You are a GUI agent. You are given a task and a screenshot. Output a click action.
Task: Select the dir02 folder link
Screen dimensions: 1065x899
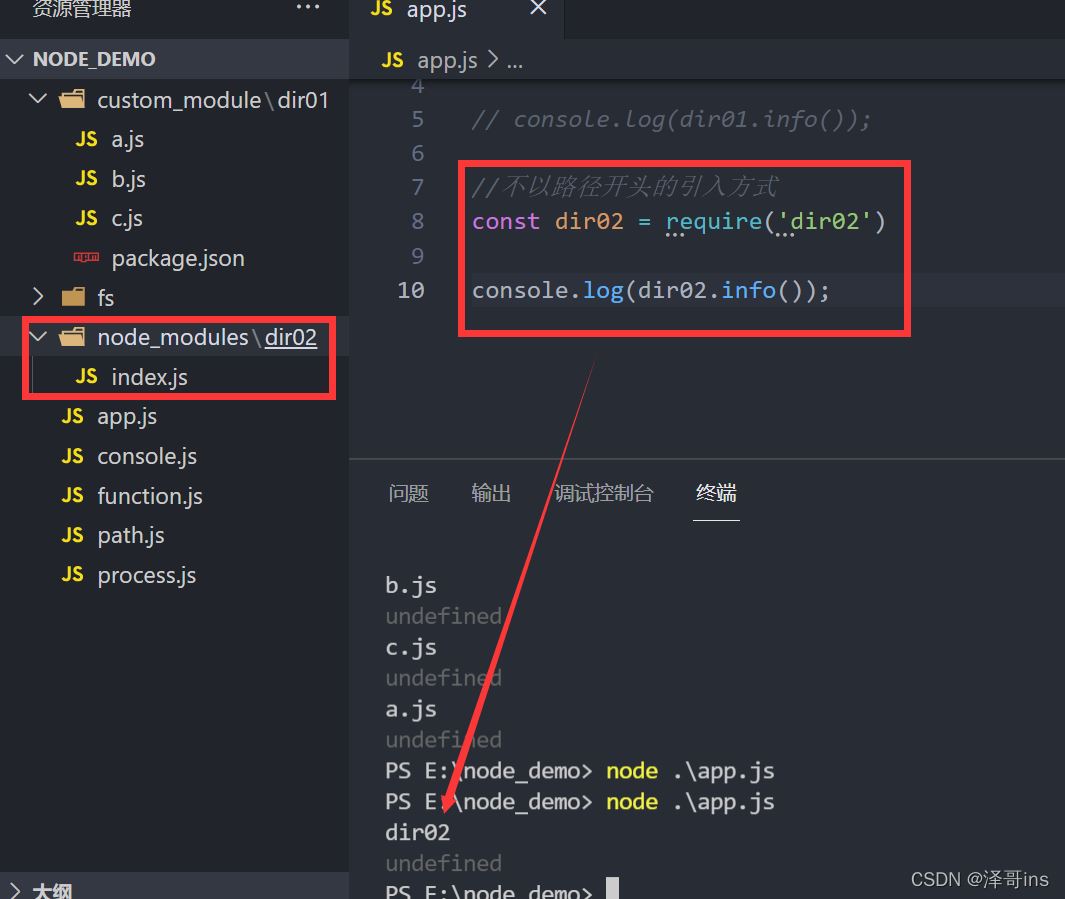(291, 337)
